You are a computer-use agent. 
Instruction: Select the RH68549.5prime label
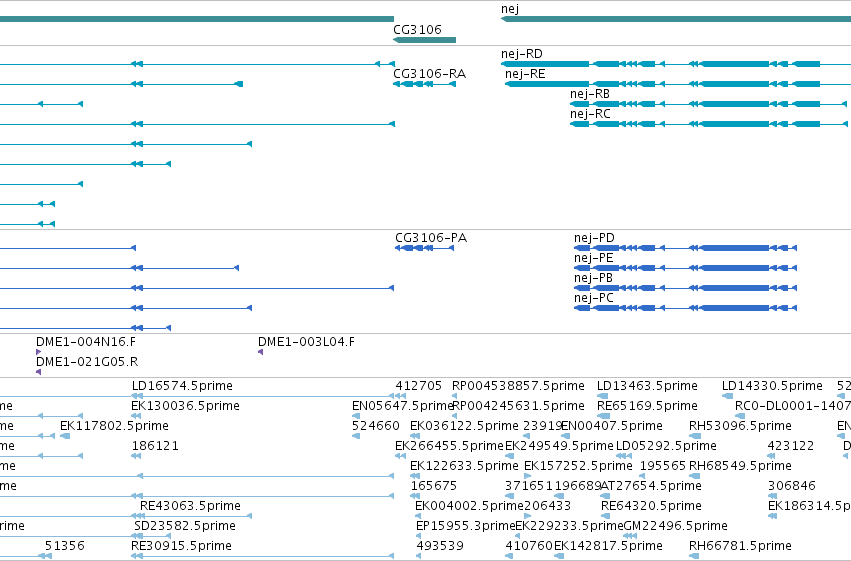point(740,466)
